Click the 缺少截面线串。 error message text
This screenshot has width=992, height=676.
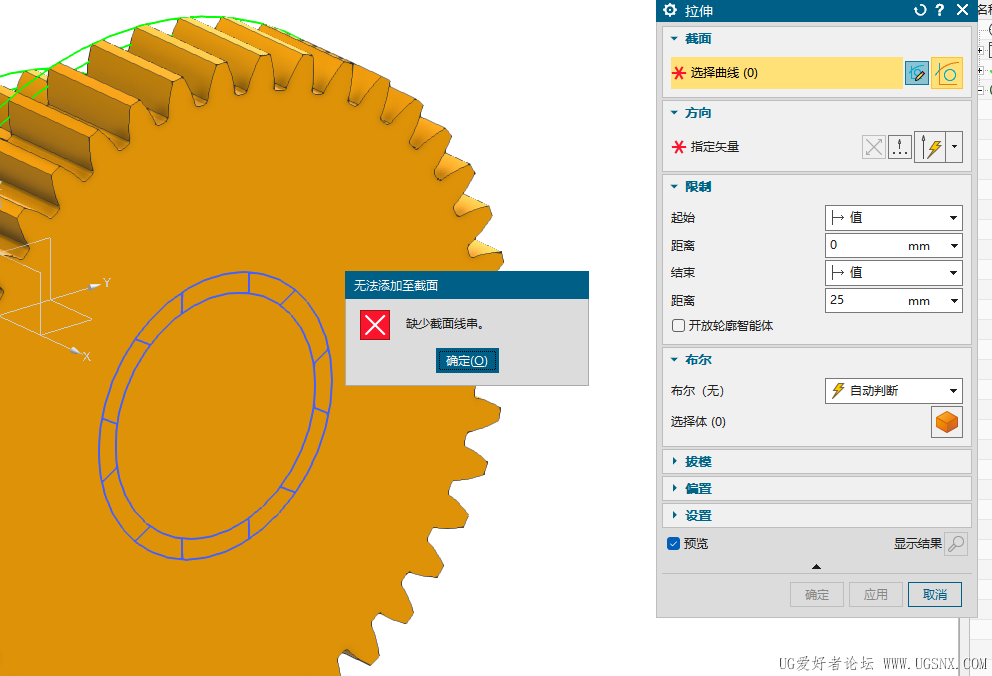point(445,324)
